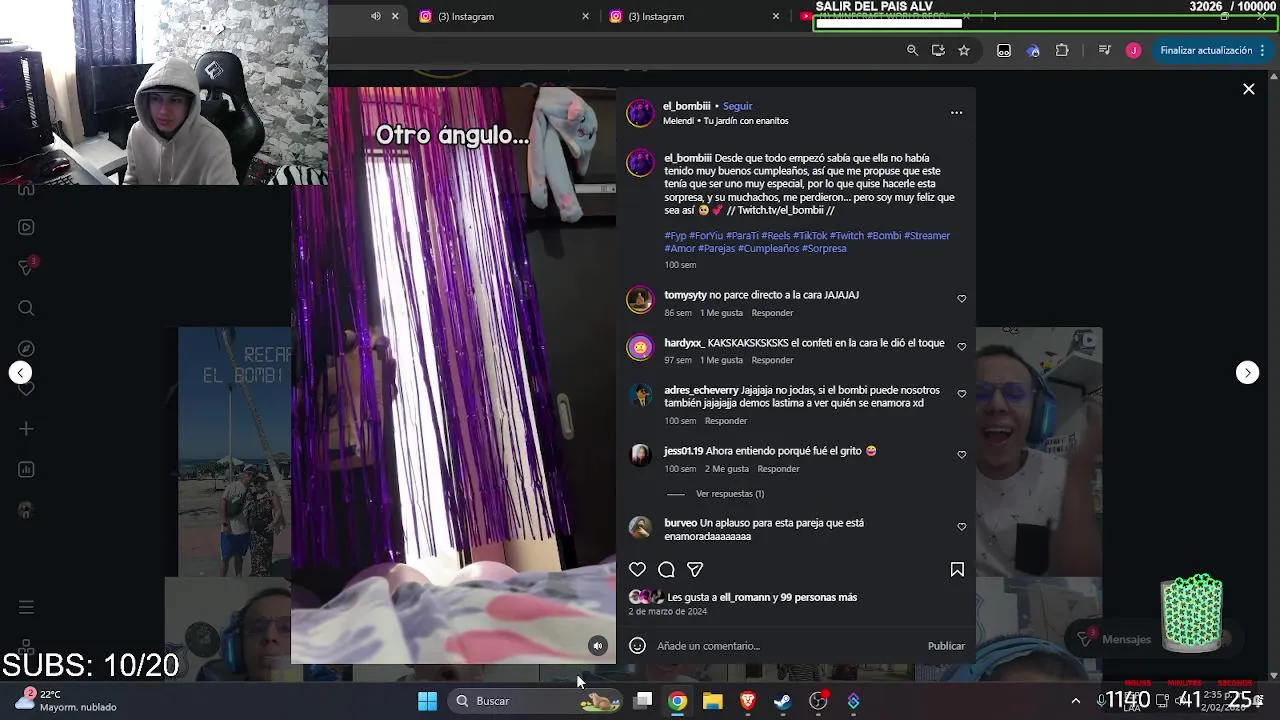Open Task View on the taskbar
1280x720 pixels.
pos(644,701)
